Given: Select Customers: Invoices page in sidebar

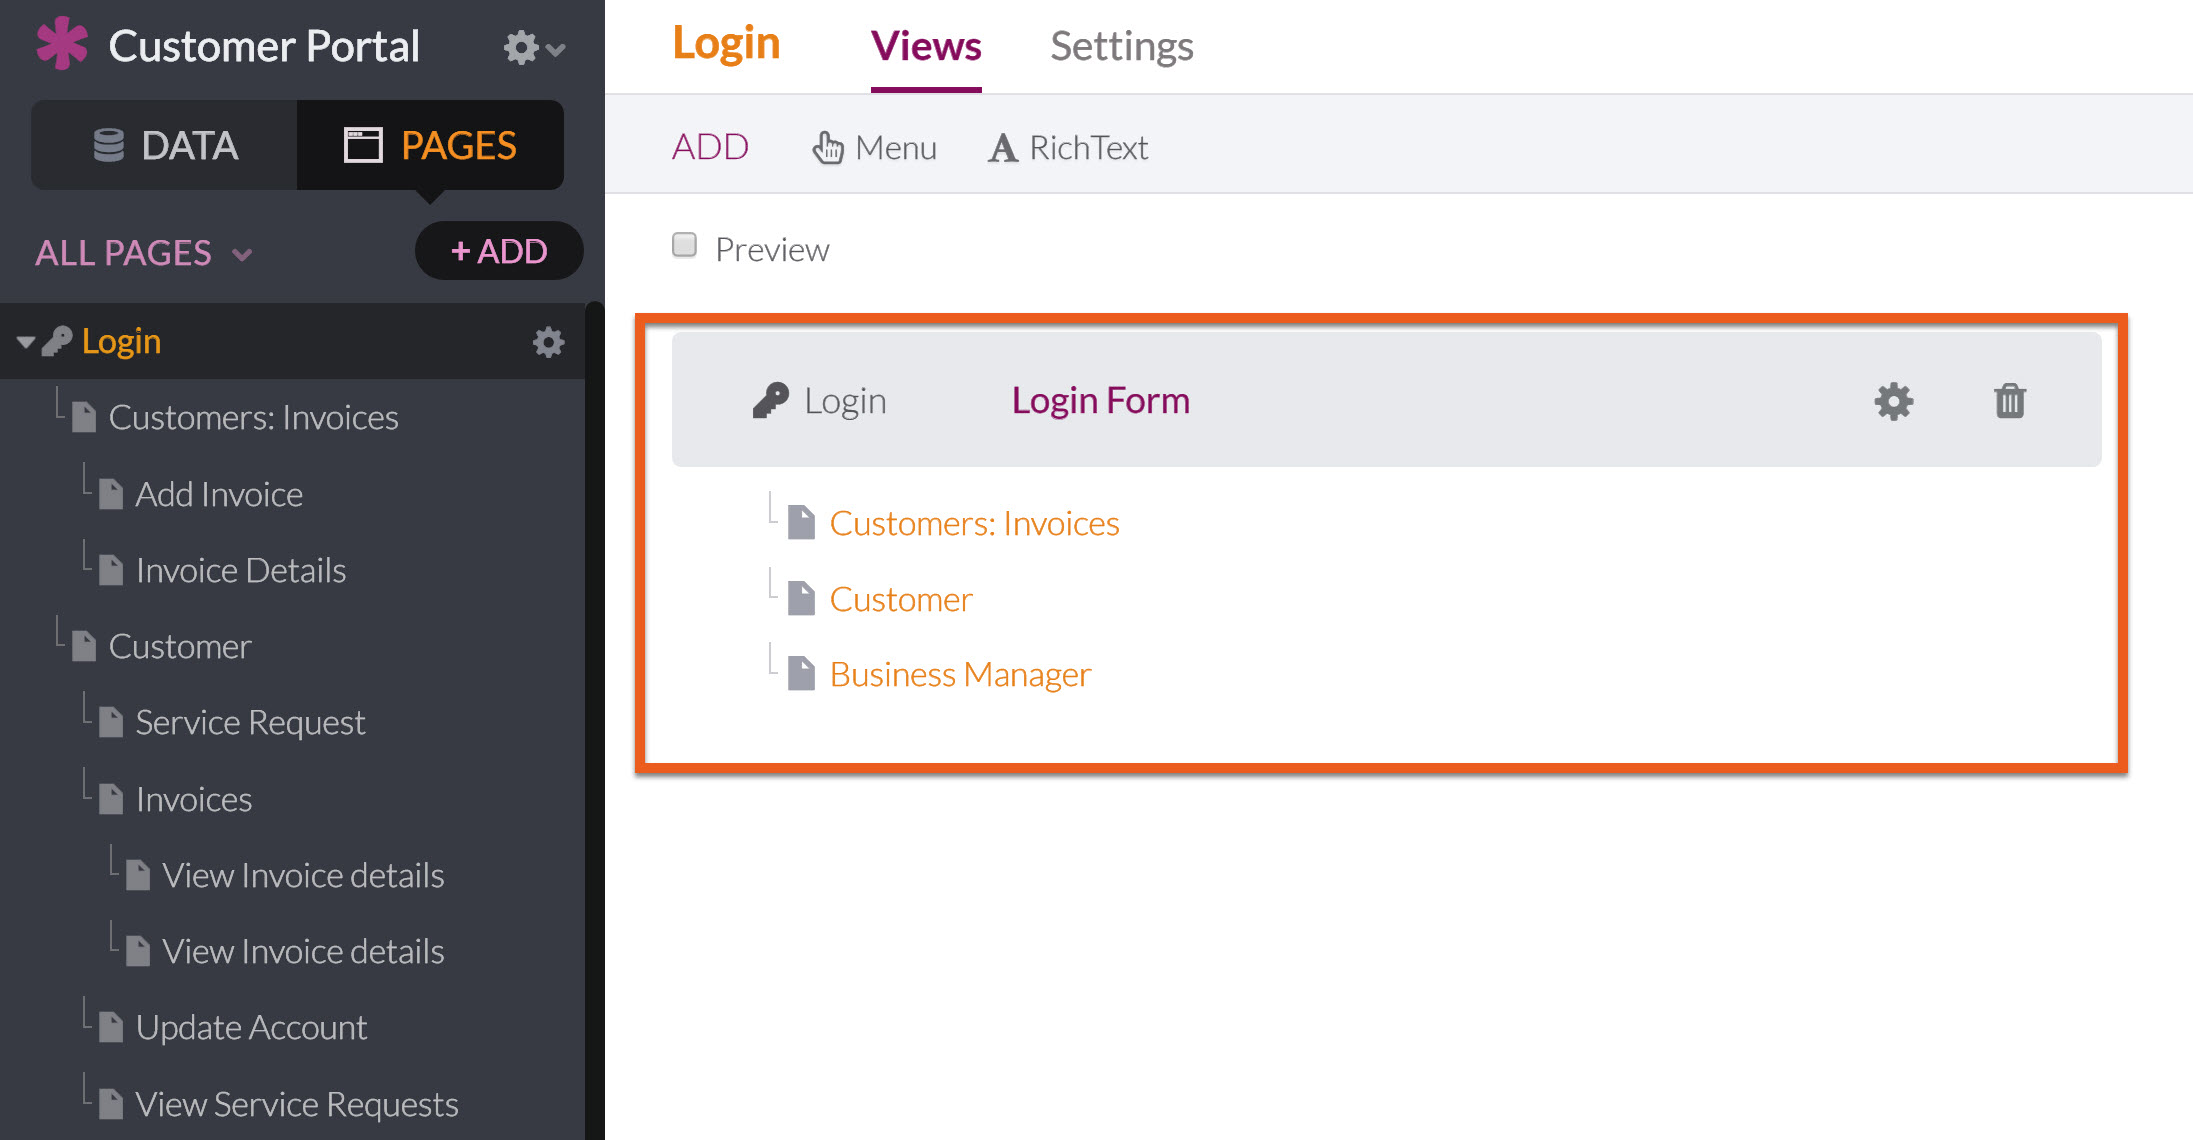Looking at the screenshot, I should tap(253, 417).
